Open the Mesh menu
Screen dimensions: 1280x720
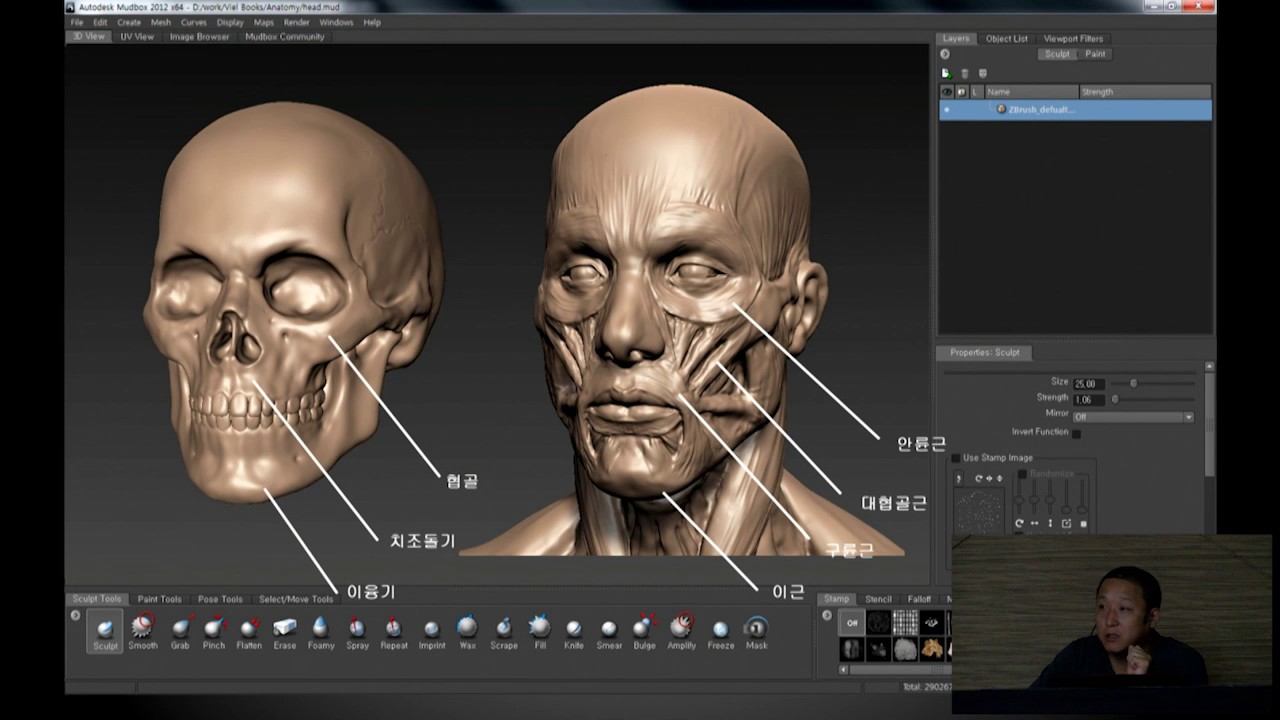tap(160, 22)
